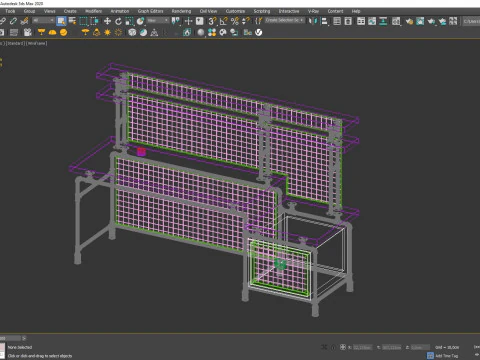Click the project path field
480x360 pixels.
pos(471,21)
